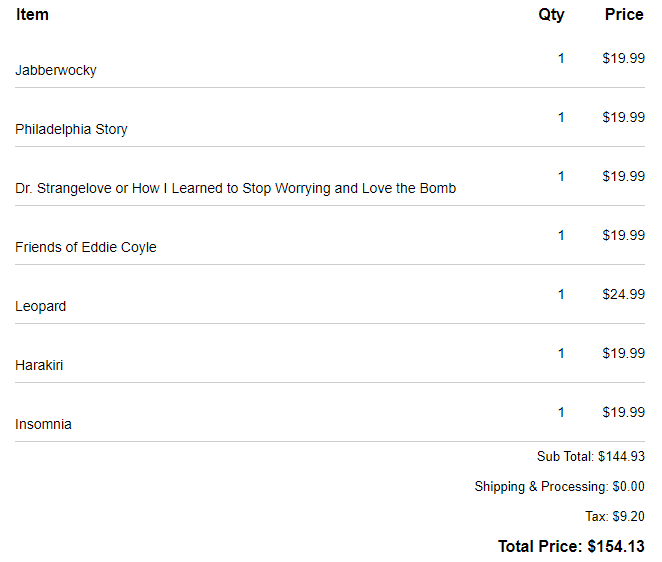
Task: Click the Jabberwocky item title
Action: pos(56,70)
